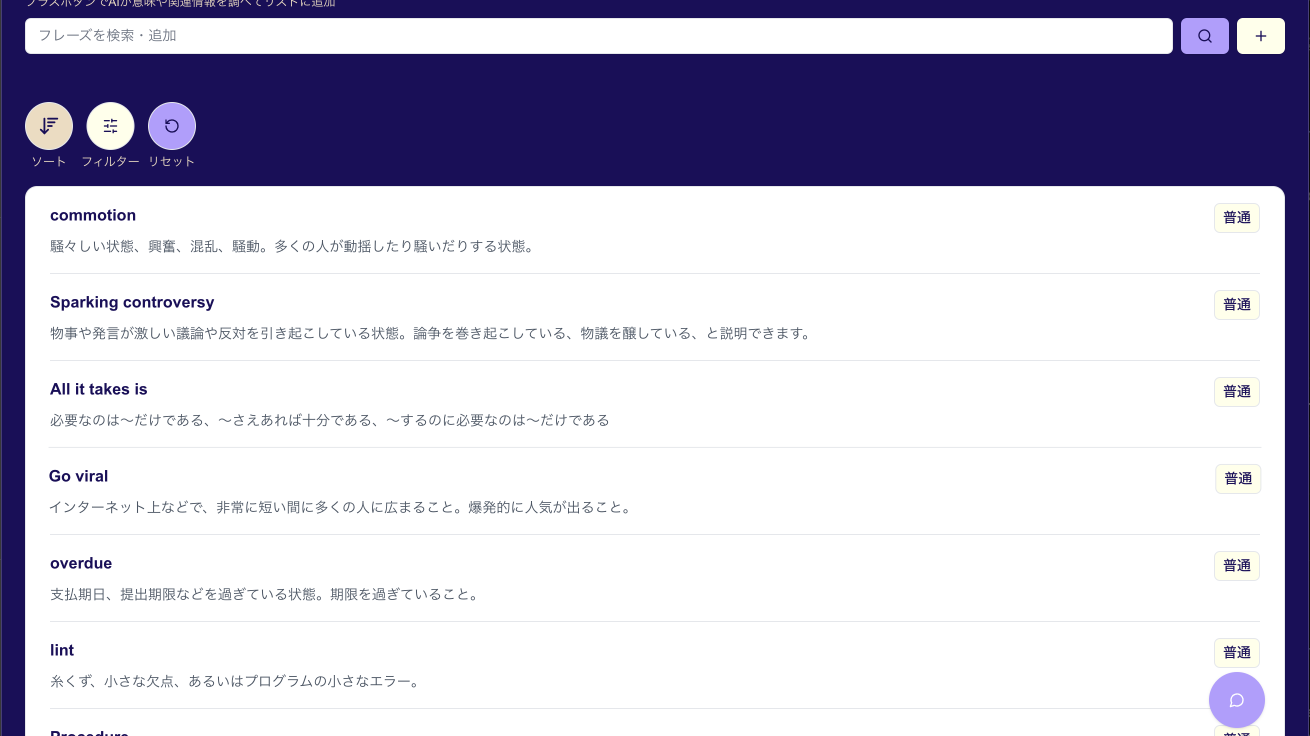Click the definition starting 支払期日、提出期限
This screenshot has height=736, width=1310.
[267, 594]
